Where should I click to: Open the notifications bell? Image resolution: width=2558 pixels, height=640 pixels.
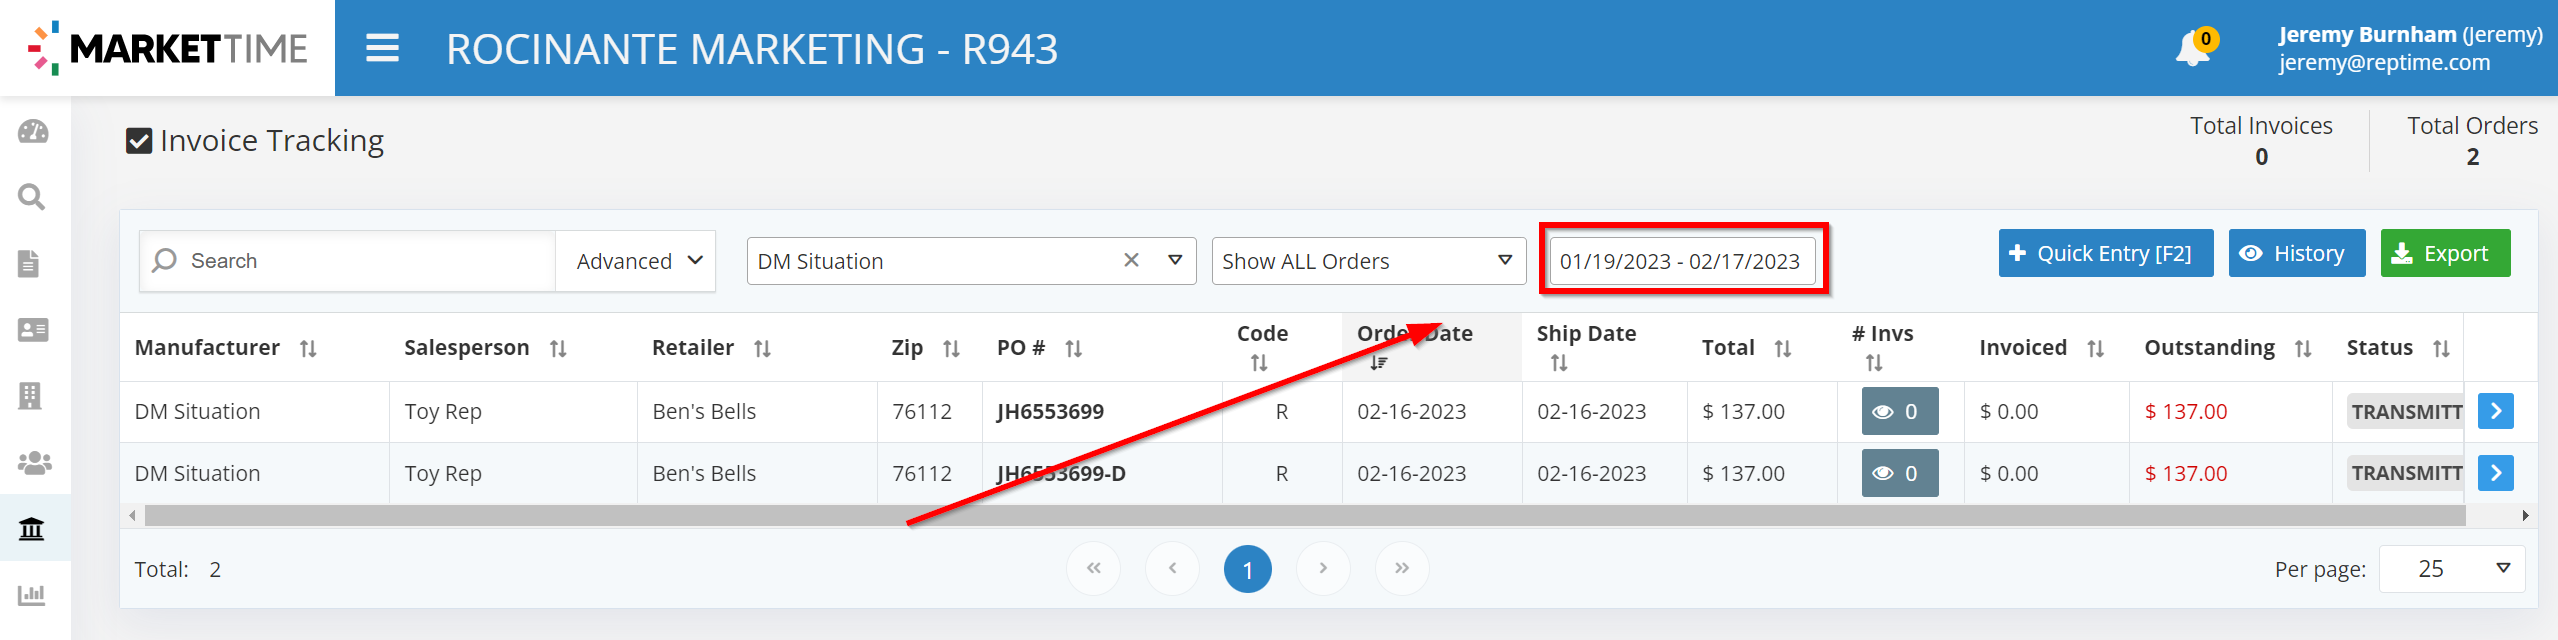pos(2194,48)
